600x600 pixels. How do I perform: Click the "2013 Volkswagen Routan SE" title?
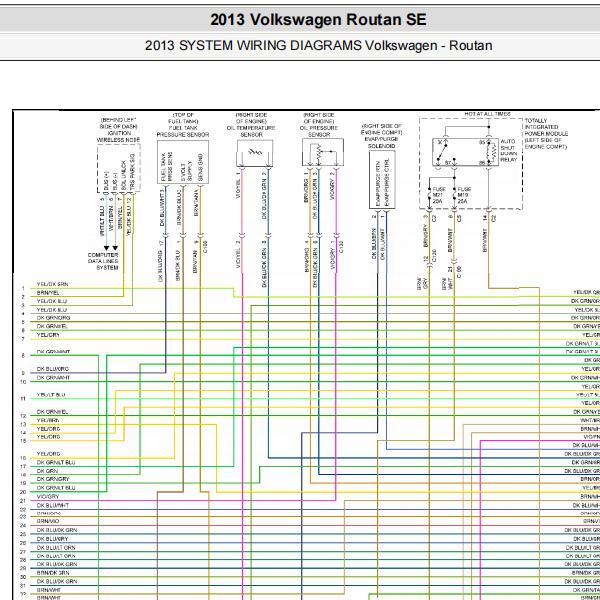[x=318, y=20]
